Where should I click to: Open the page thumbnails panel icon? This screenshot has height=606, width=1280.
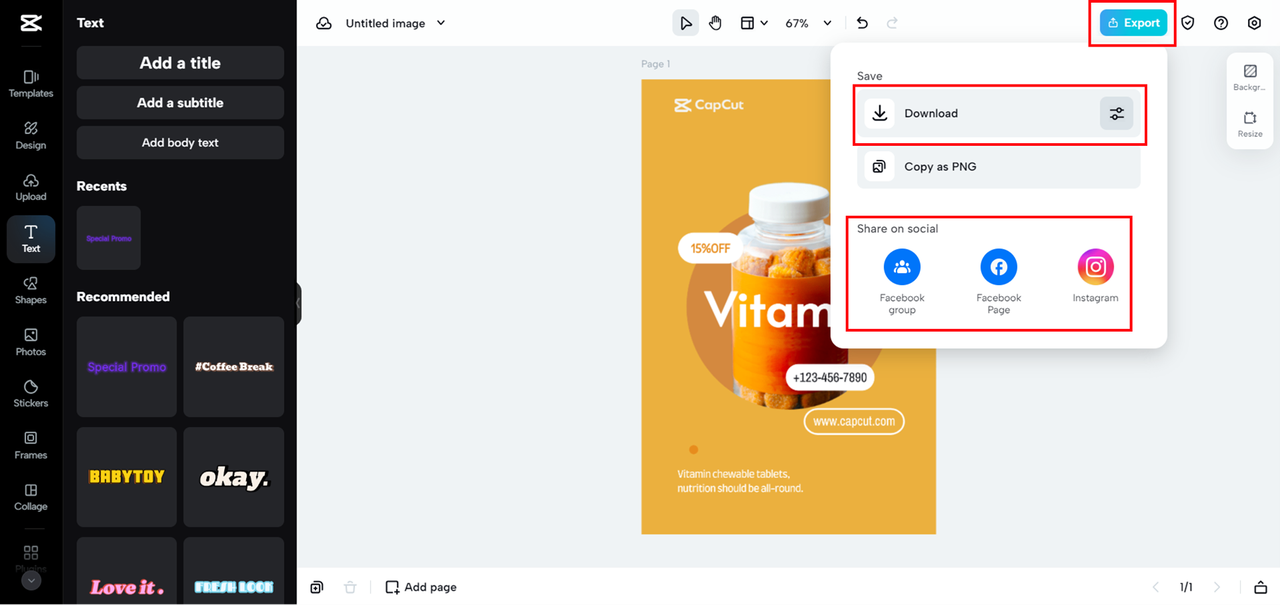1261,587
